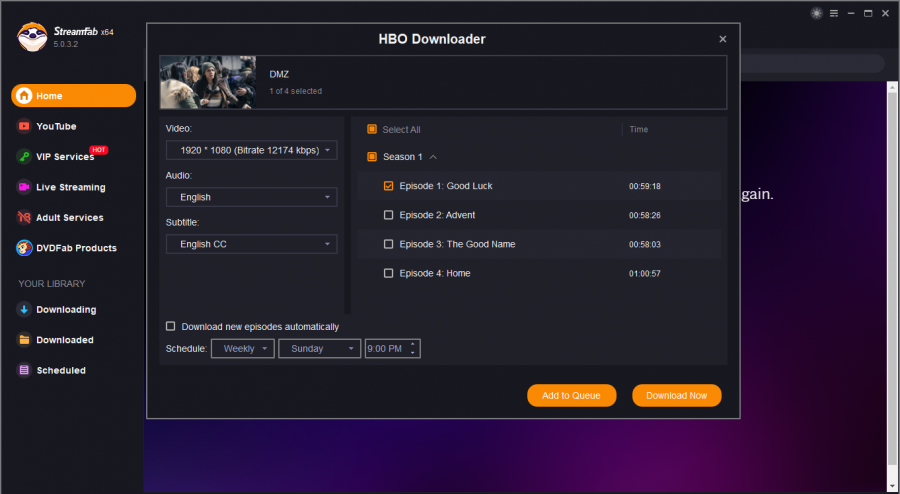Click the Downloading arrow icon

tap(24, 310)
